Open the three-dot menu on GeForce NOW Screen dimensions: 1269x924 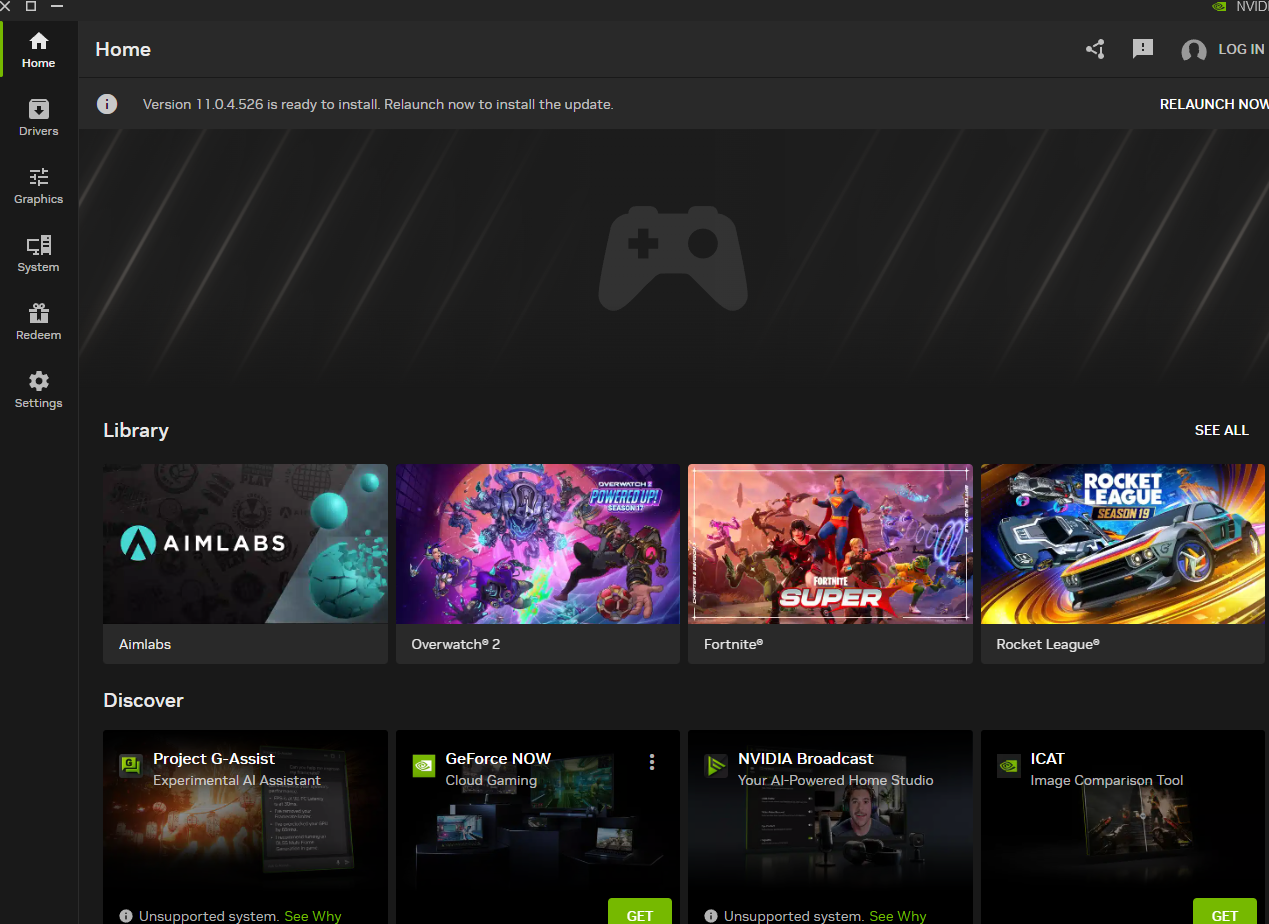(x=652, y=762)
